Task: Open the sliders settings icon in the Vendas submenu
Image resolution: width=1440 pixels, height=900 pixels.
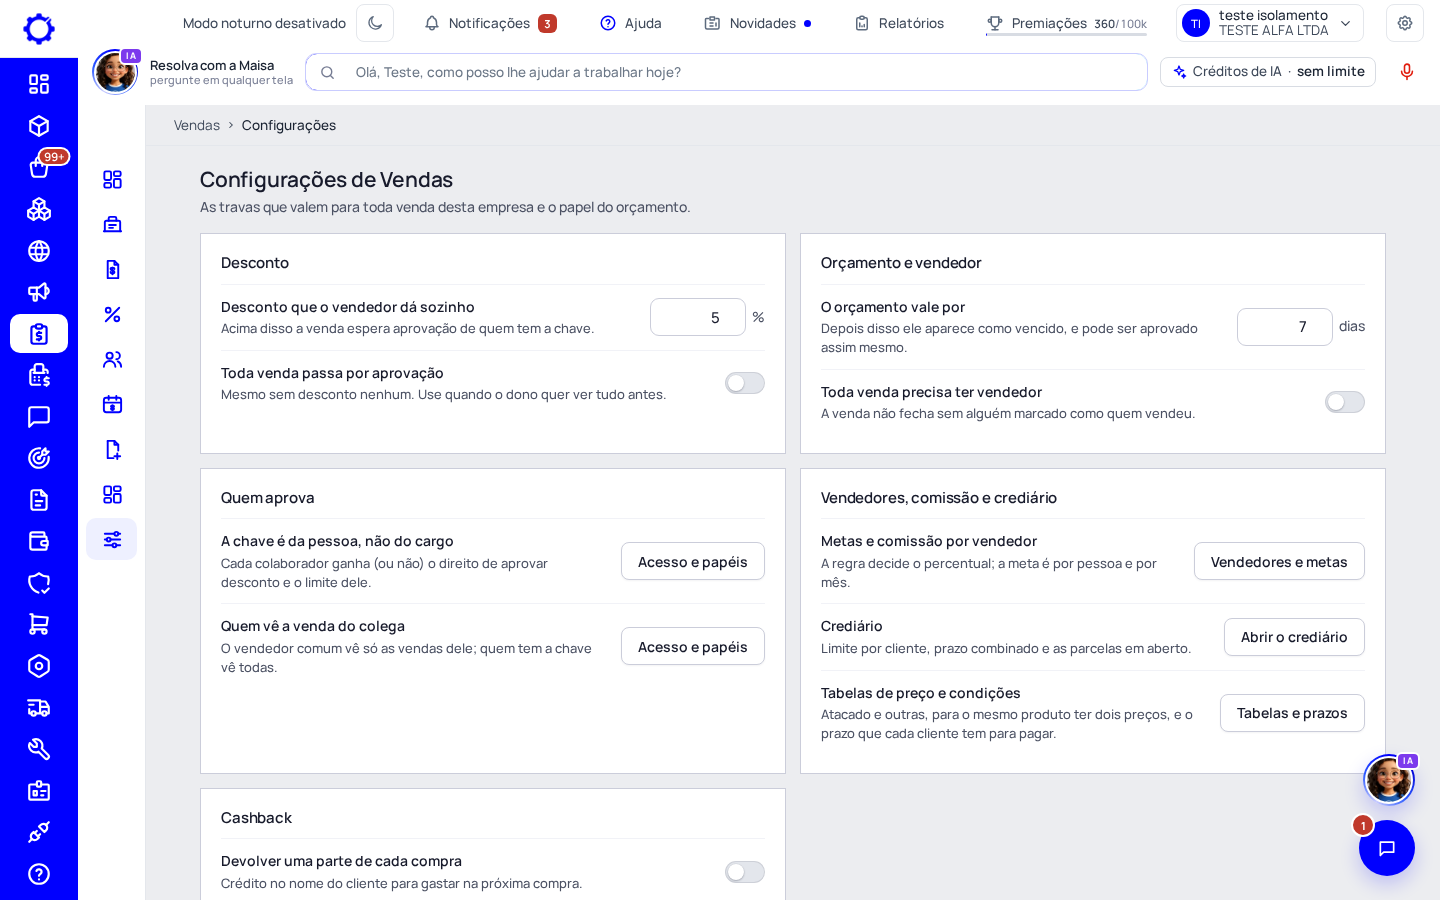Action: tap(112, 539)
